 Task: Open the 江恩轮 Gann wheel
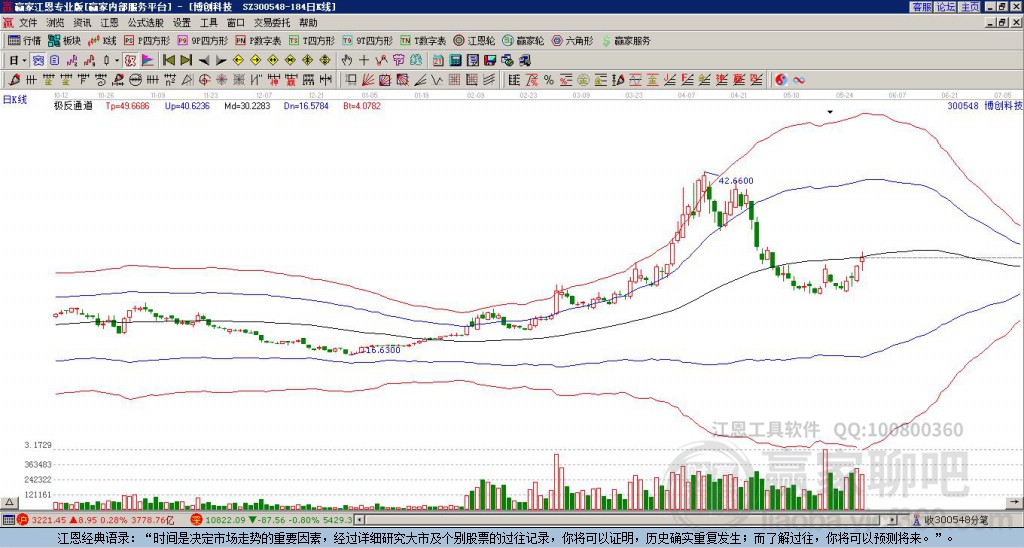click(x=474, y=40)
